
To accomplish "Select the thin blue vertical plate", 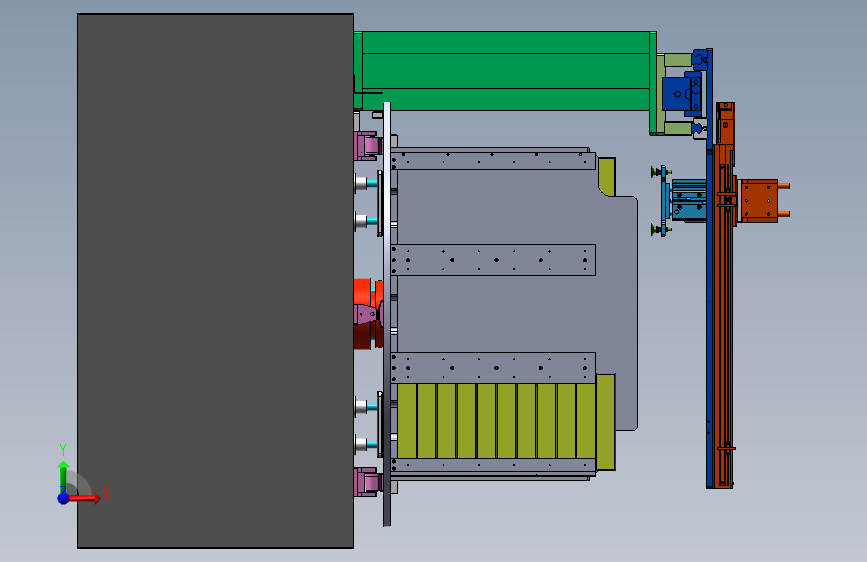I will coord(709,268).
